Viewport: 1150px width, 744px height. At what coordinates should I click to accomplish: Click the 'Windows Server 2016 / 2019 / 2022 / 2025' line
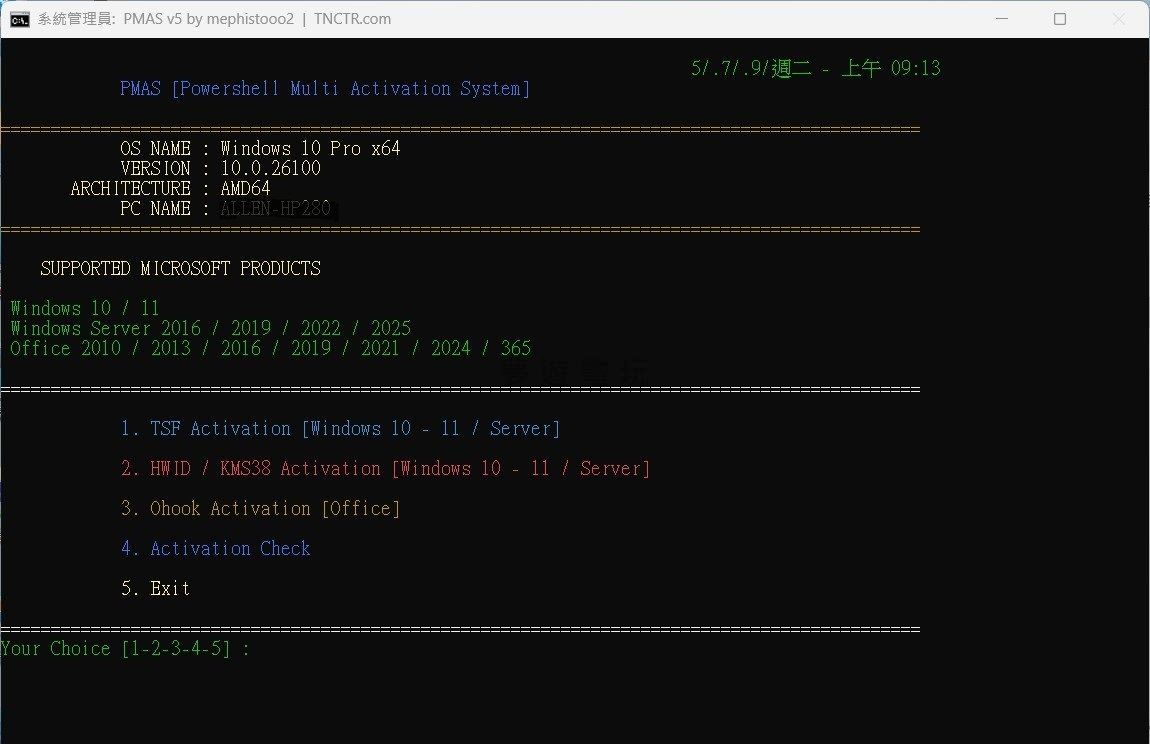[x=210, y=328]
